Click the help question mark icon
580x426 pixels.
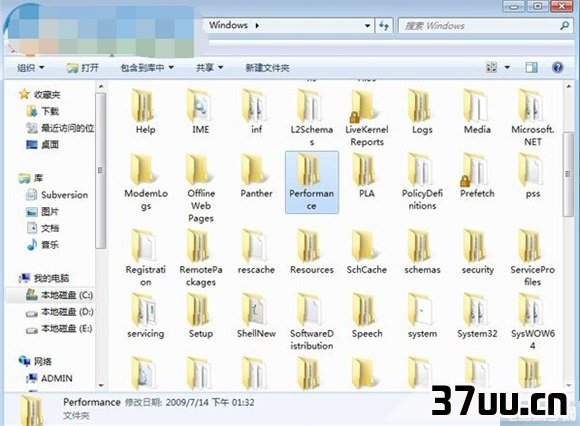click(x=557, y=67)
